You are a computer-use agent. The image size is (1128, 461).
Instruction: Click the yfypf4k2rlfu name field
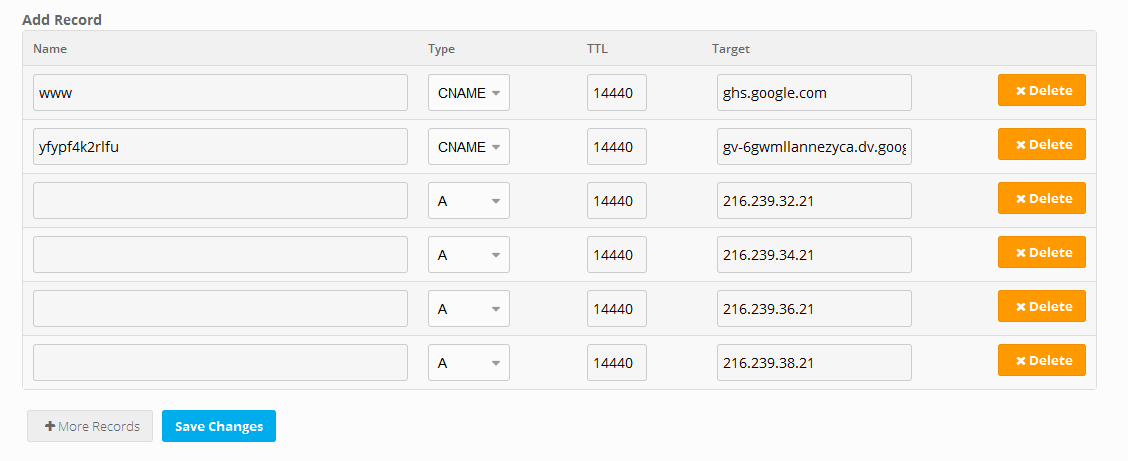tap(220, 147)
